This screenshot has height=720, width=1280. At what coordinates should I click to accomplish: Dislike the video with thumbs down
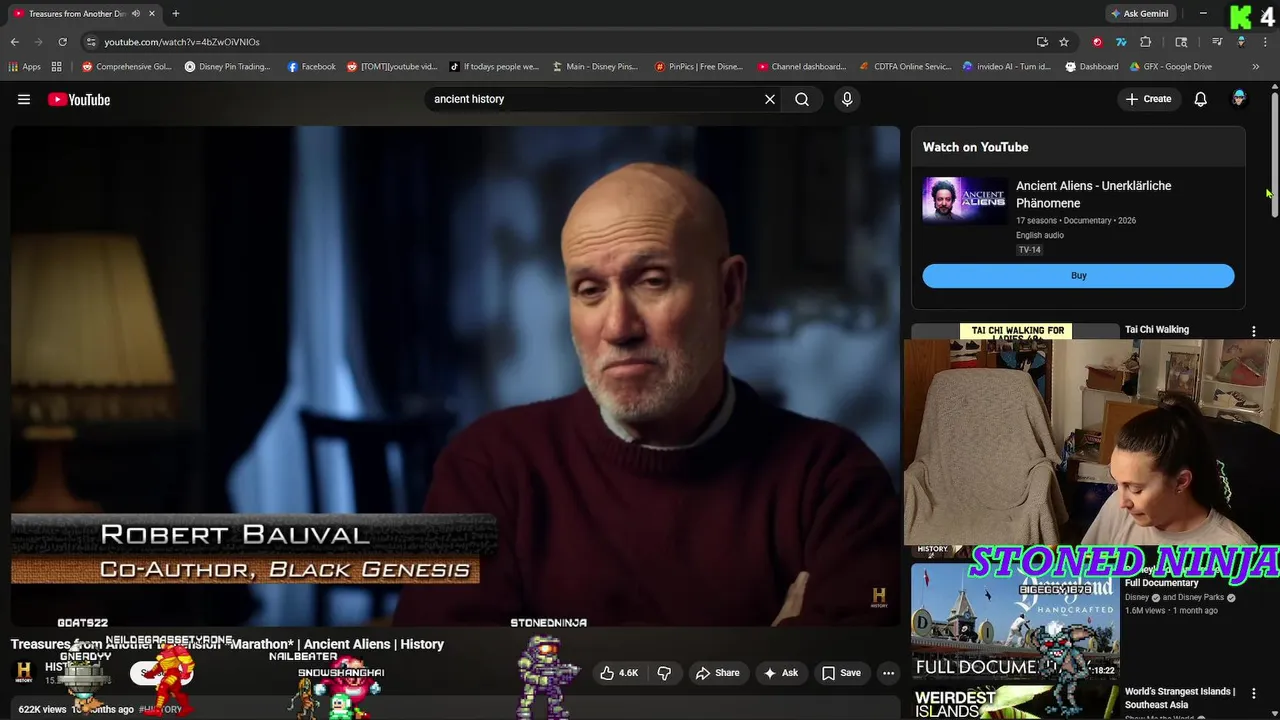(x=664, y=673)
